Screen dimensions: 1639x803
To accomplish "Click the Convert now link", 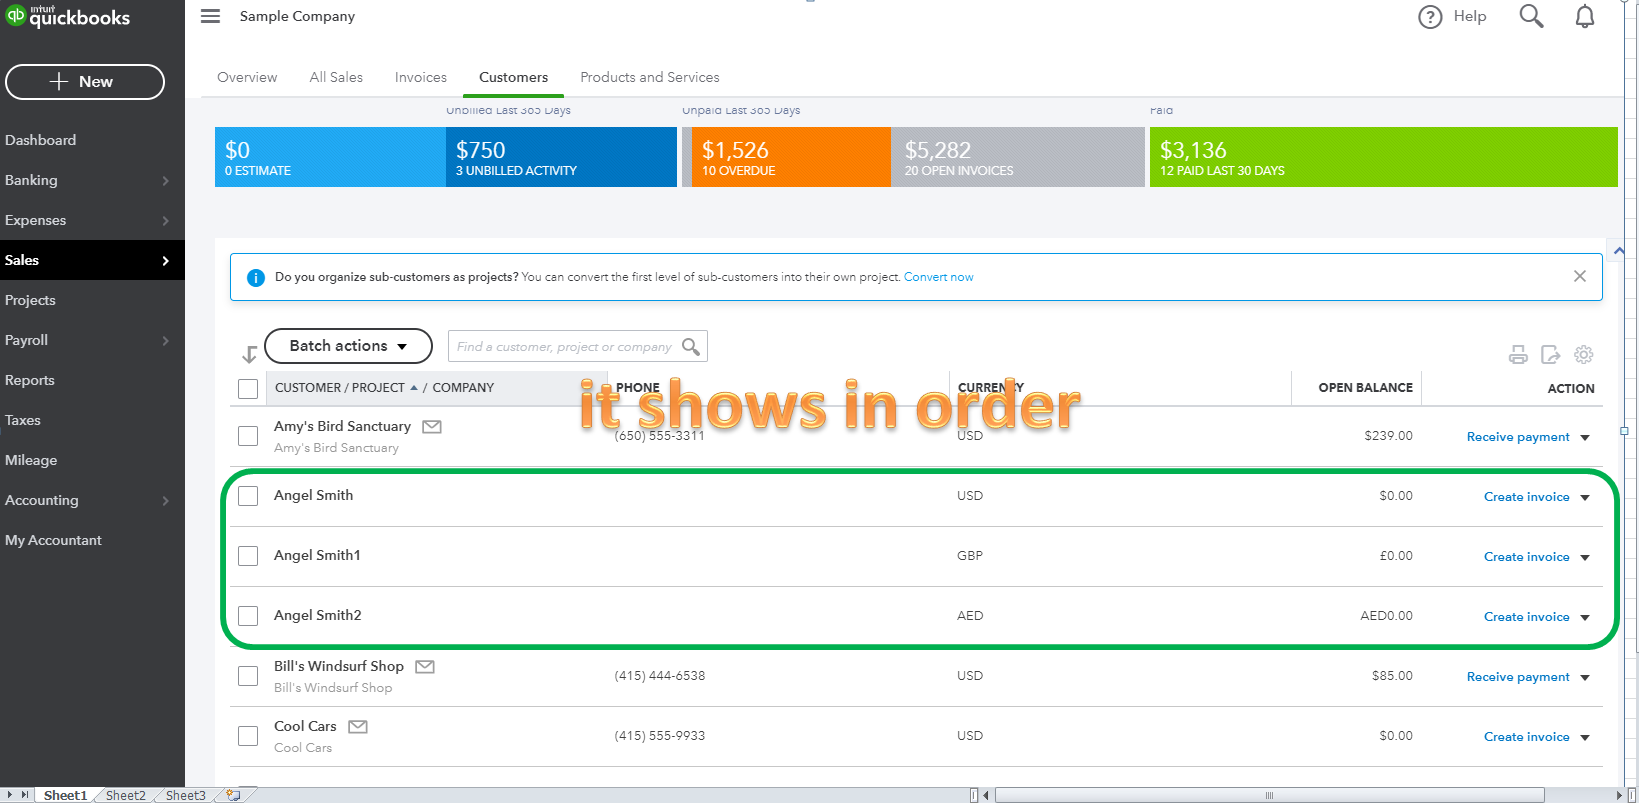I will click(938, 277).
